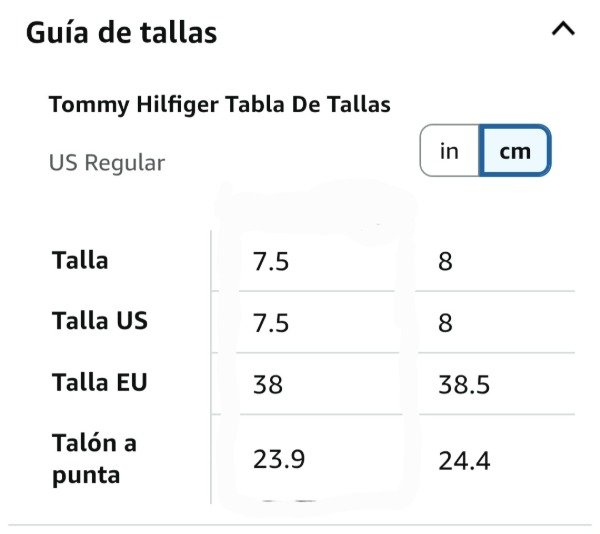Click the EU size 38 cell

coord(268,384)
